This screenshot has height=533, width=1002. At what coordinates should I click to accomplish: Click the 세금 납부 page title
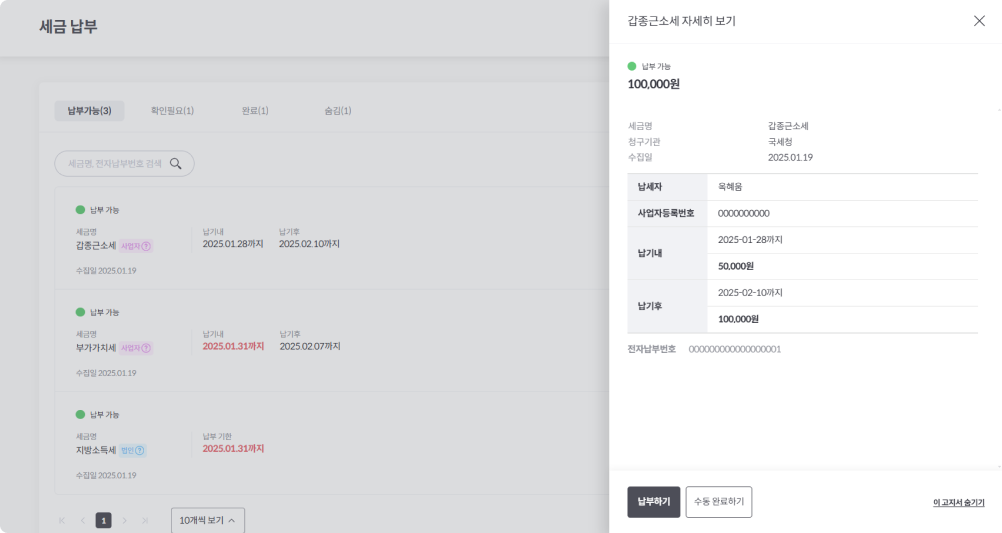(x=68, y=27)
